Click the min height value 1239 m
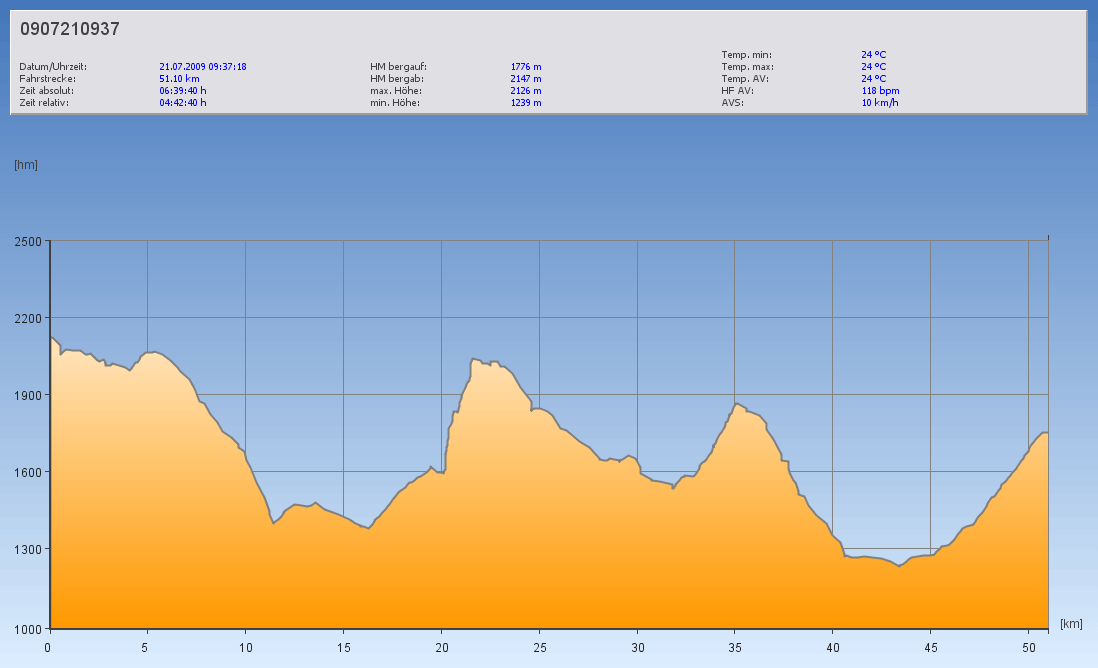 coord(526,103)
